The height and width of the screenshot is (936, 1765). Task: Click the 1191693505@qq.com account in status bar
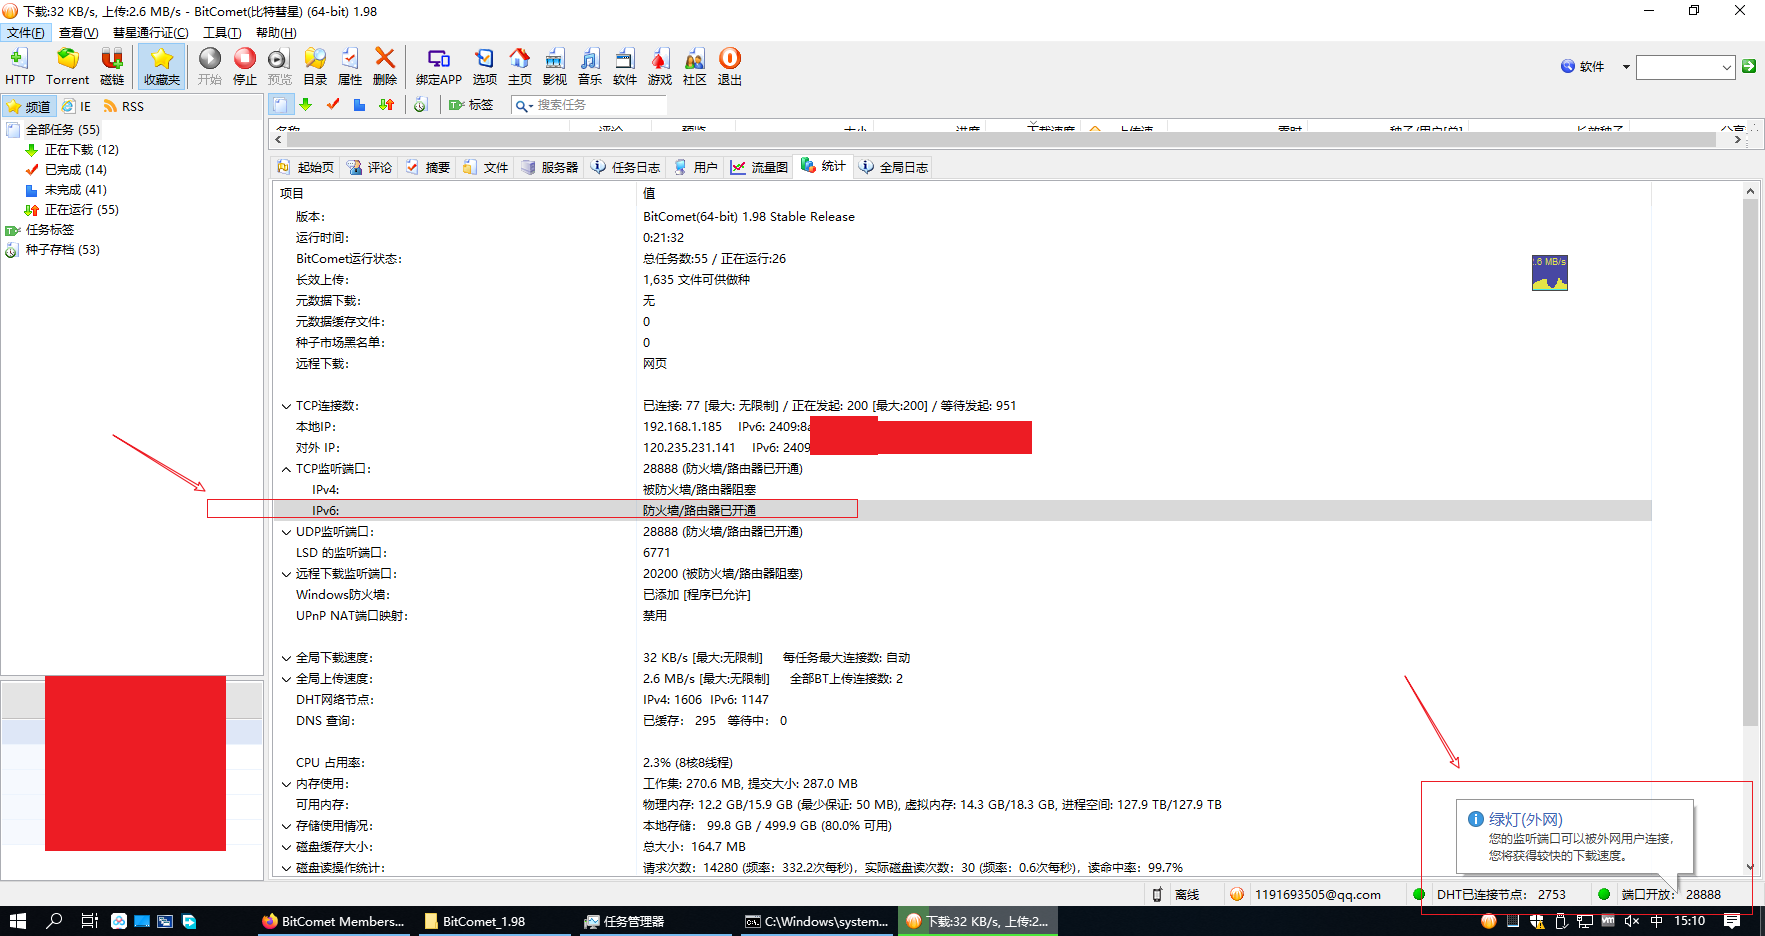pyautogui.click(x=1317, y=894)
